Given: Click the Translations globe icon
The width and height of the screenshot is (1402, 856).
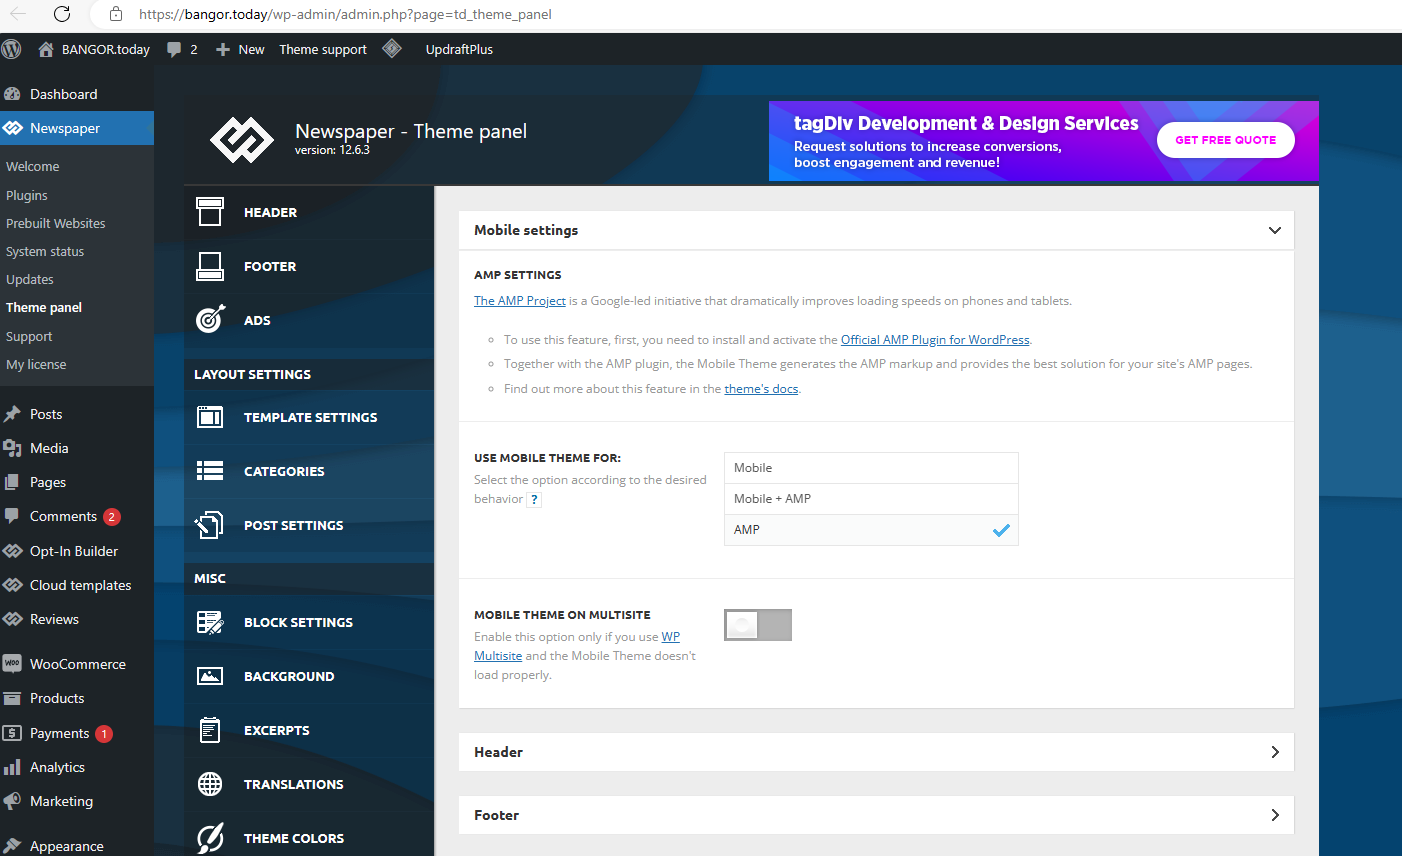Looking at the screenshot, I should coord(210,784).
